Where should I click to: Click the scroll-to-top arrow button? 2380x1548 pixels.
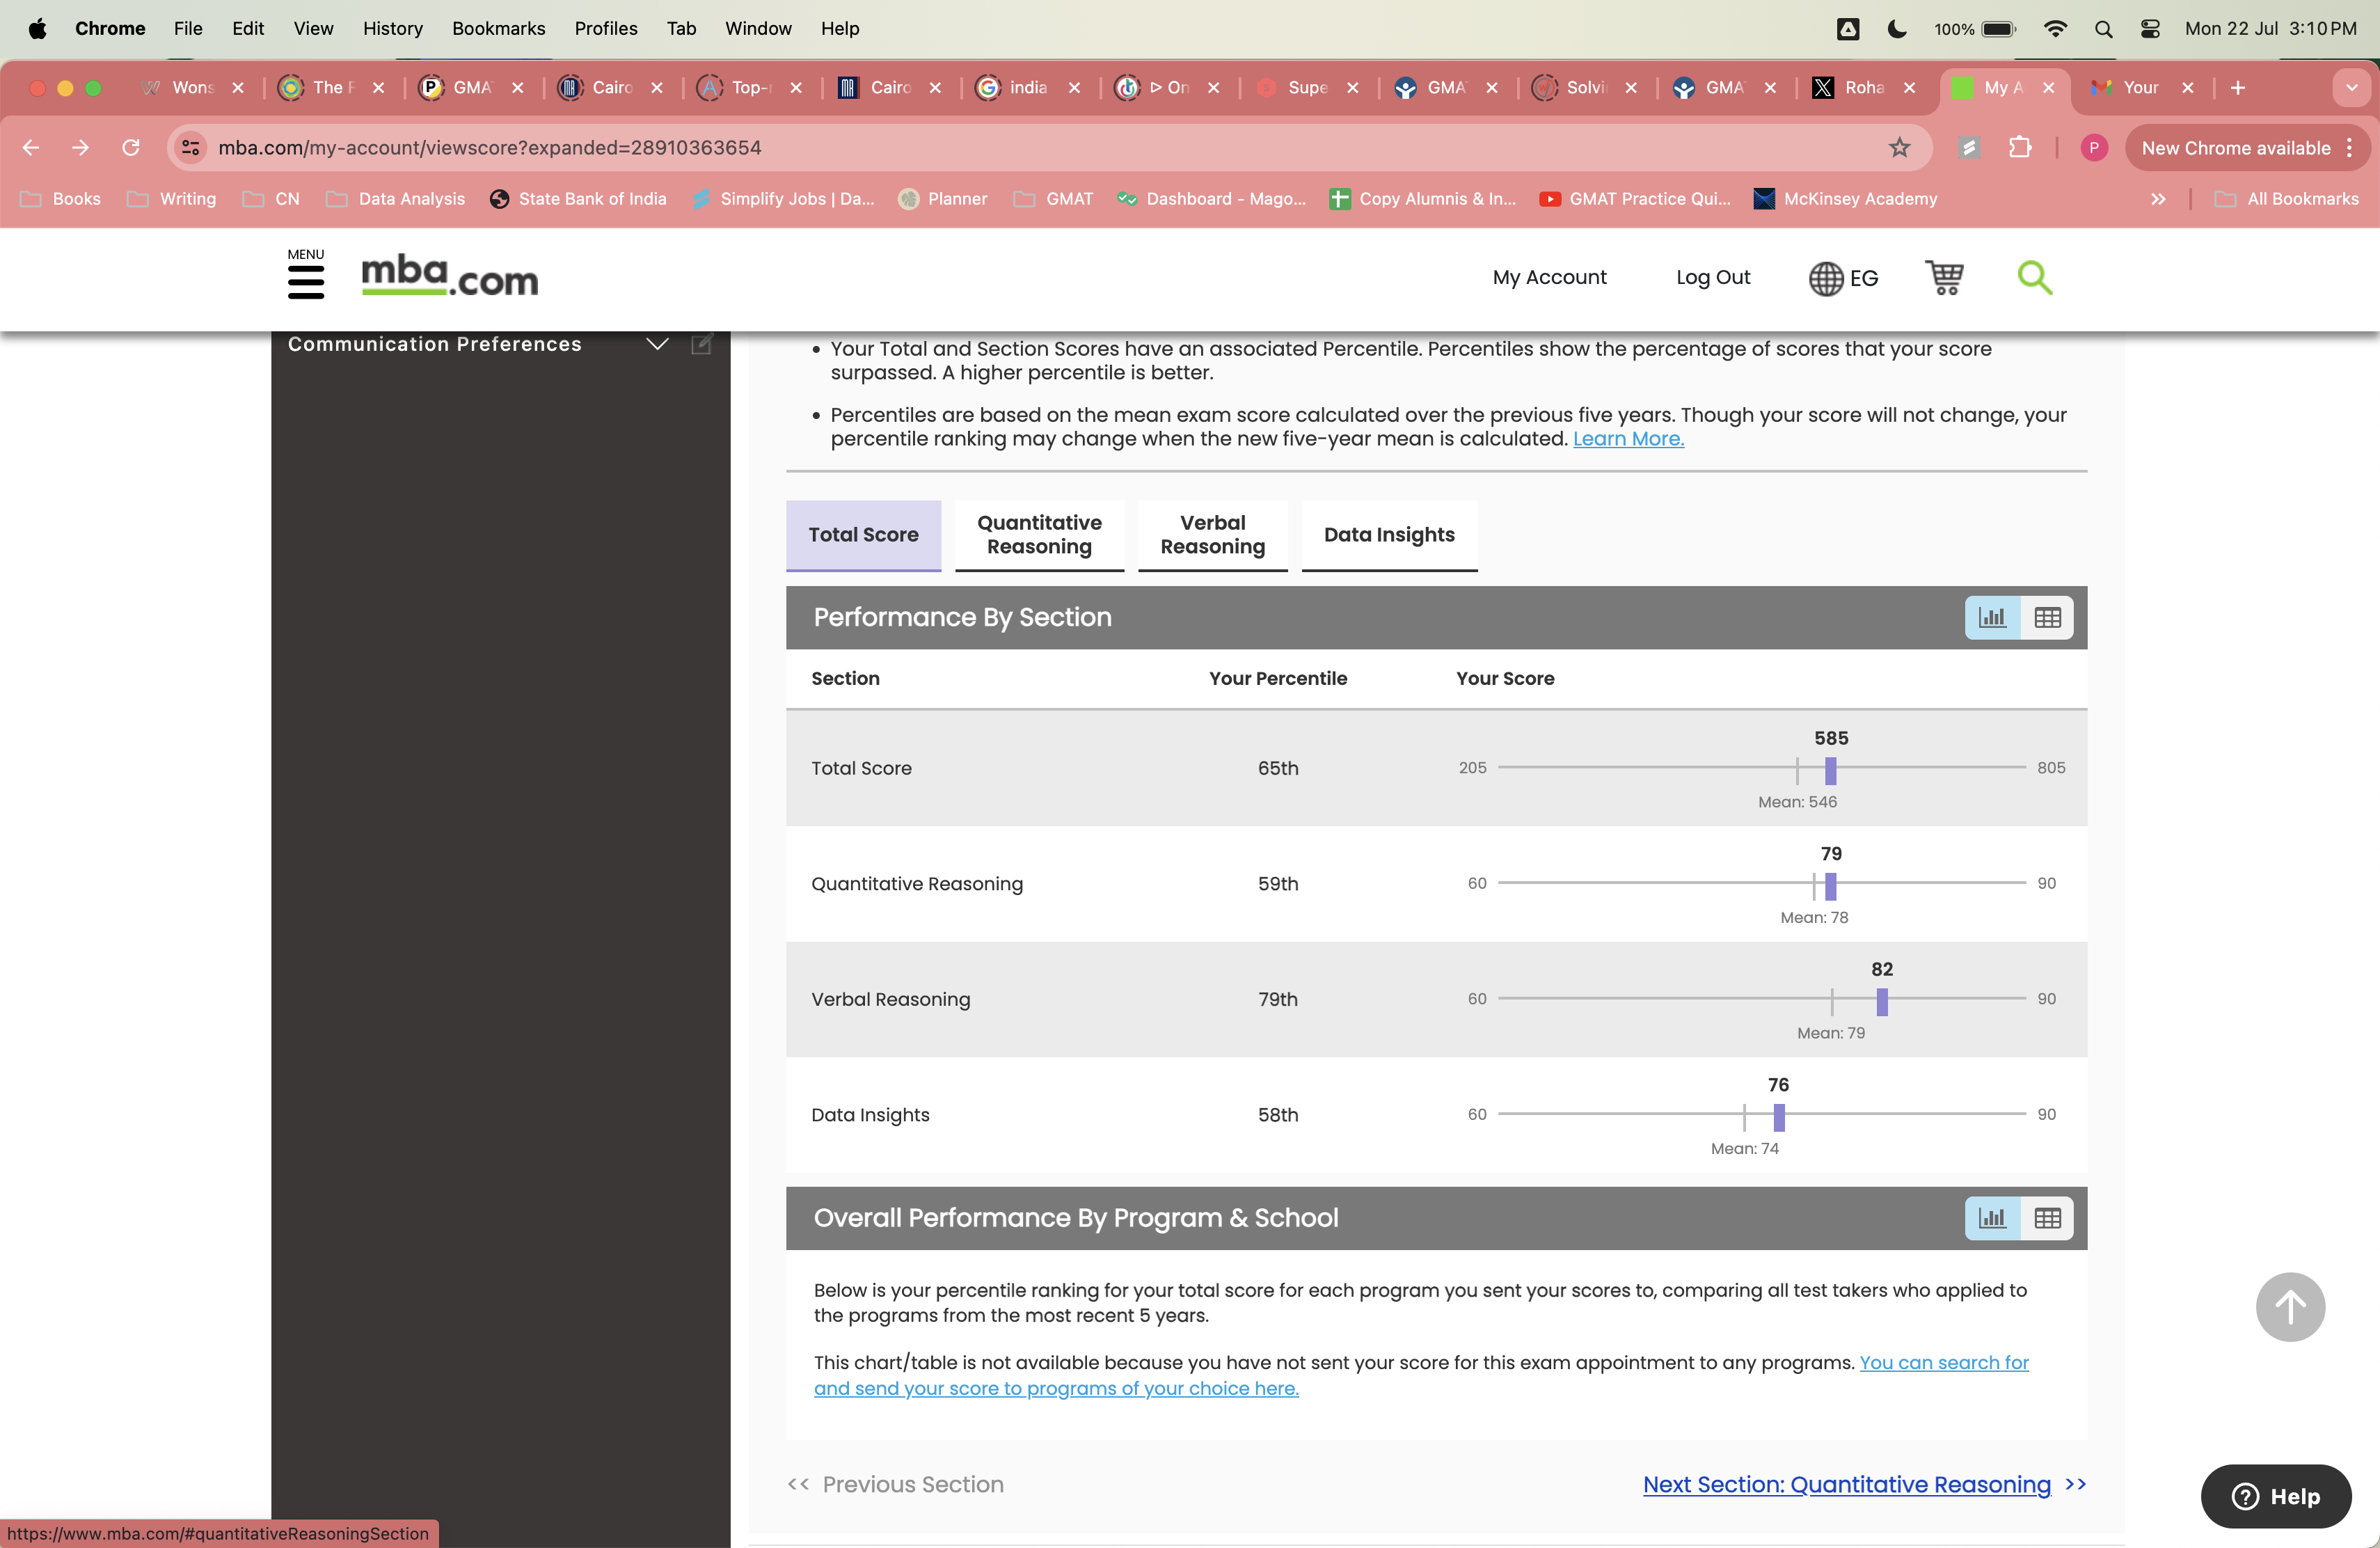(2291, 1307)
